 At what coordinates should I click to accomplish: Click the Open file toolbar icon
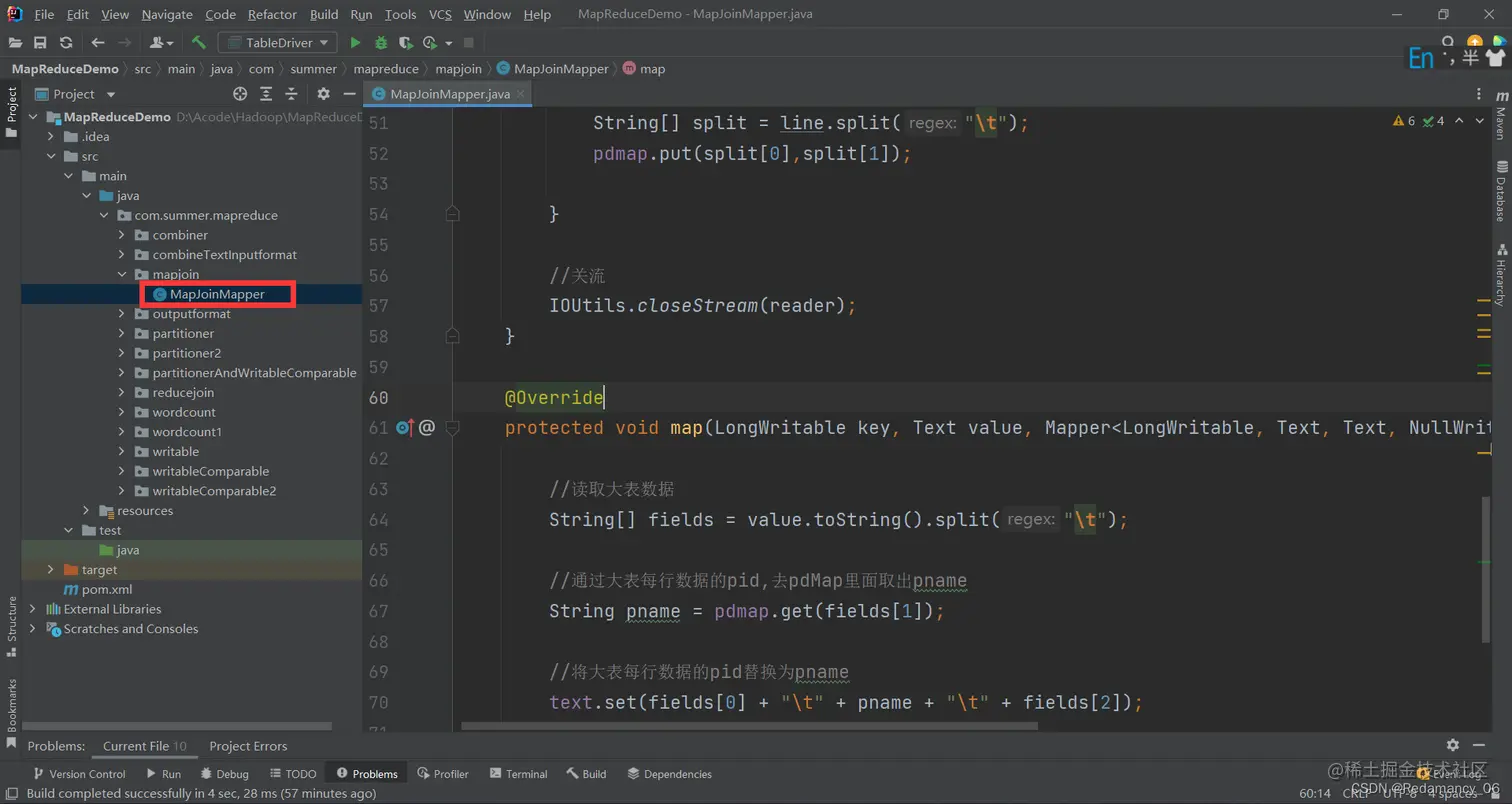15,43
